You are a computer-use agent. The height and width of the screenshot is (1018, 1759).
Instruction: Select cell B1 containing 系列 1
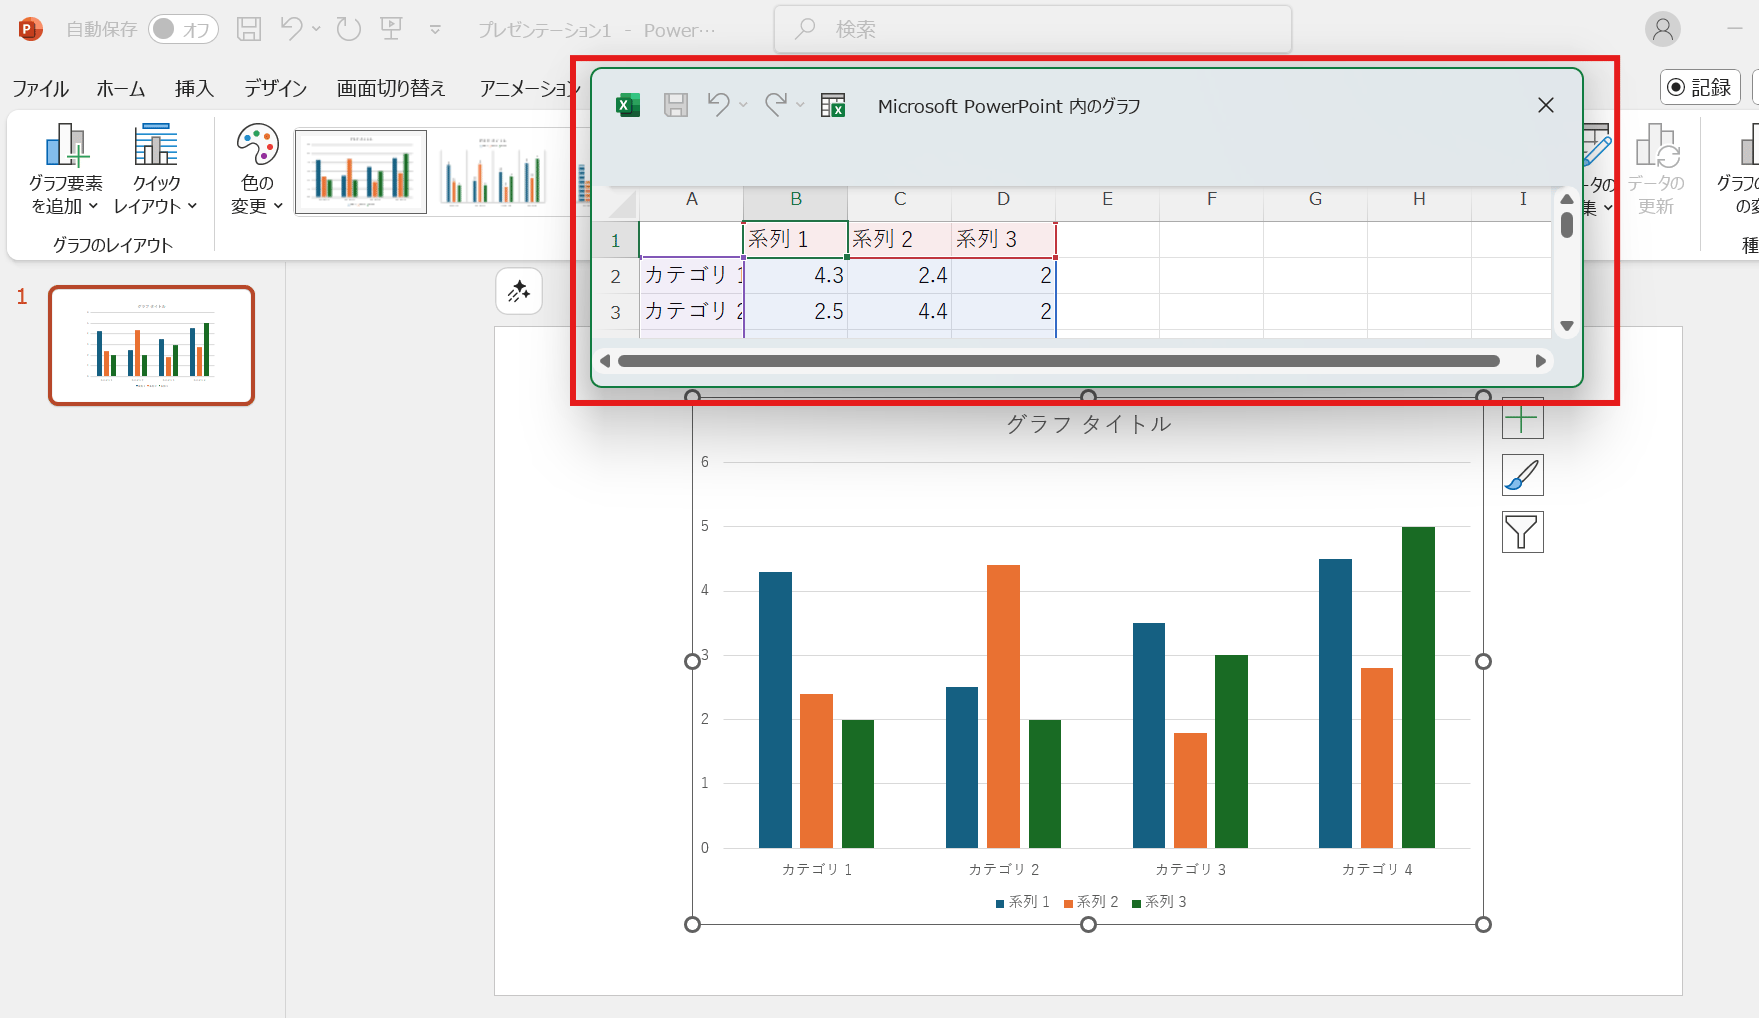(795, 240)
